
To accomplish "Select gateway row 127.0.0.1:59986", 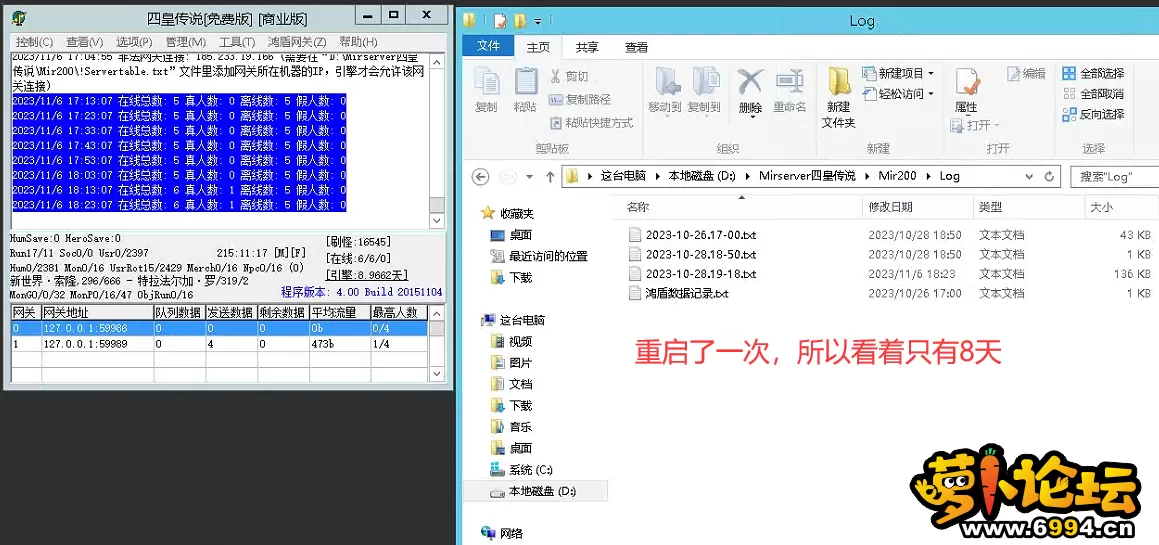I will pyautogui.click(x=220, y=328).
